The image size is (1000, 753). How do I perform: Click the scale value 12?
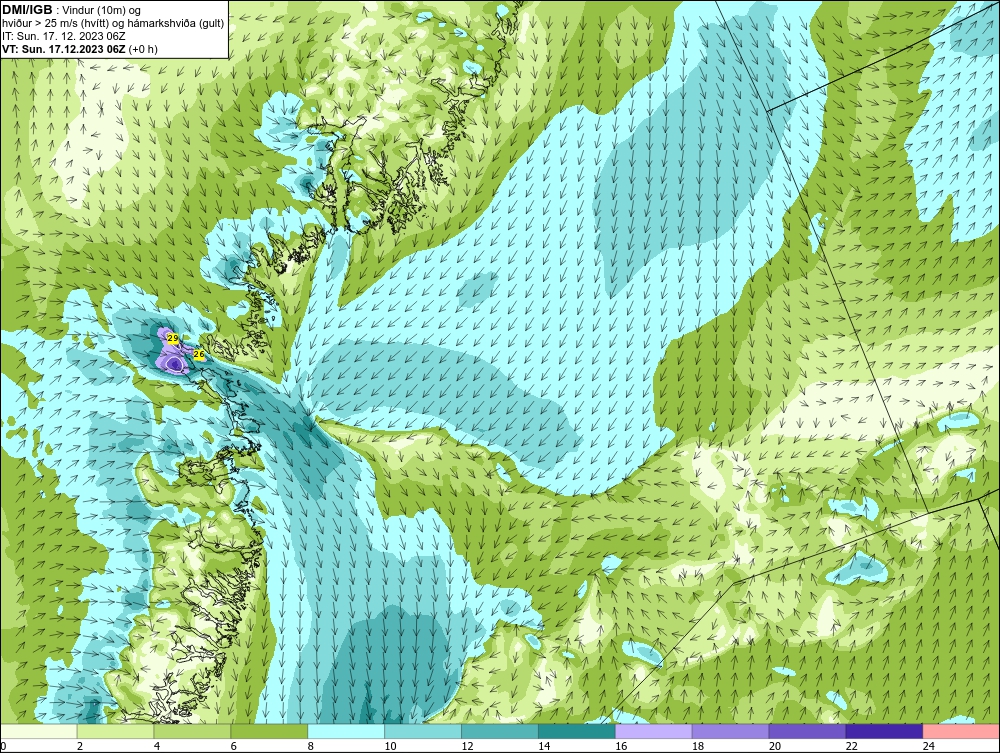tap(467, 746)
